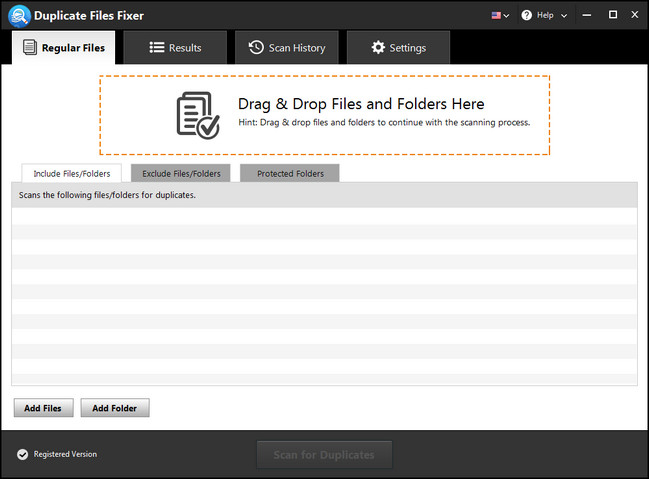Image resolution: width=649 pixels, height=479 pixels.
Task: Click the Help question mark icon
Action: point(529,15)
